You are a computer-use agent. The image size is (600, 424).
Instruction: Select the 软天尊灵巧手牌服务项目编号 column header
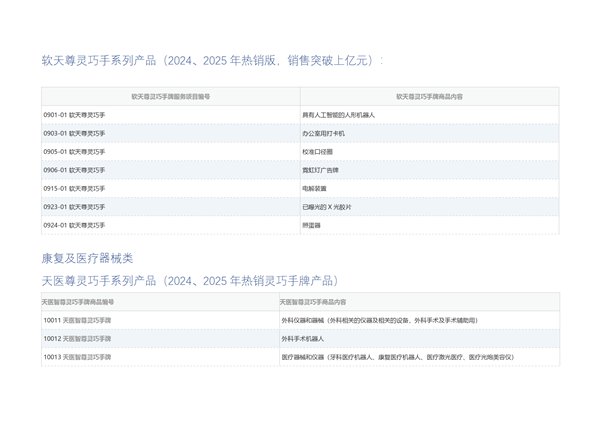170,97
